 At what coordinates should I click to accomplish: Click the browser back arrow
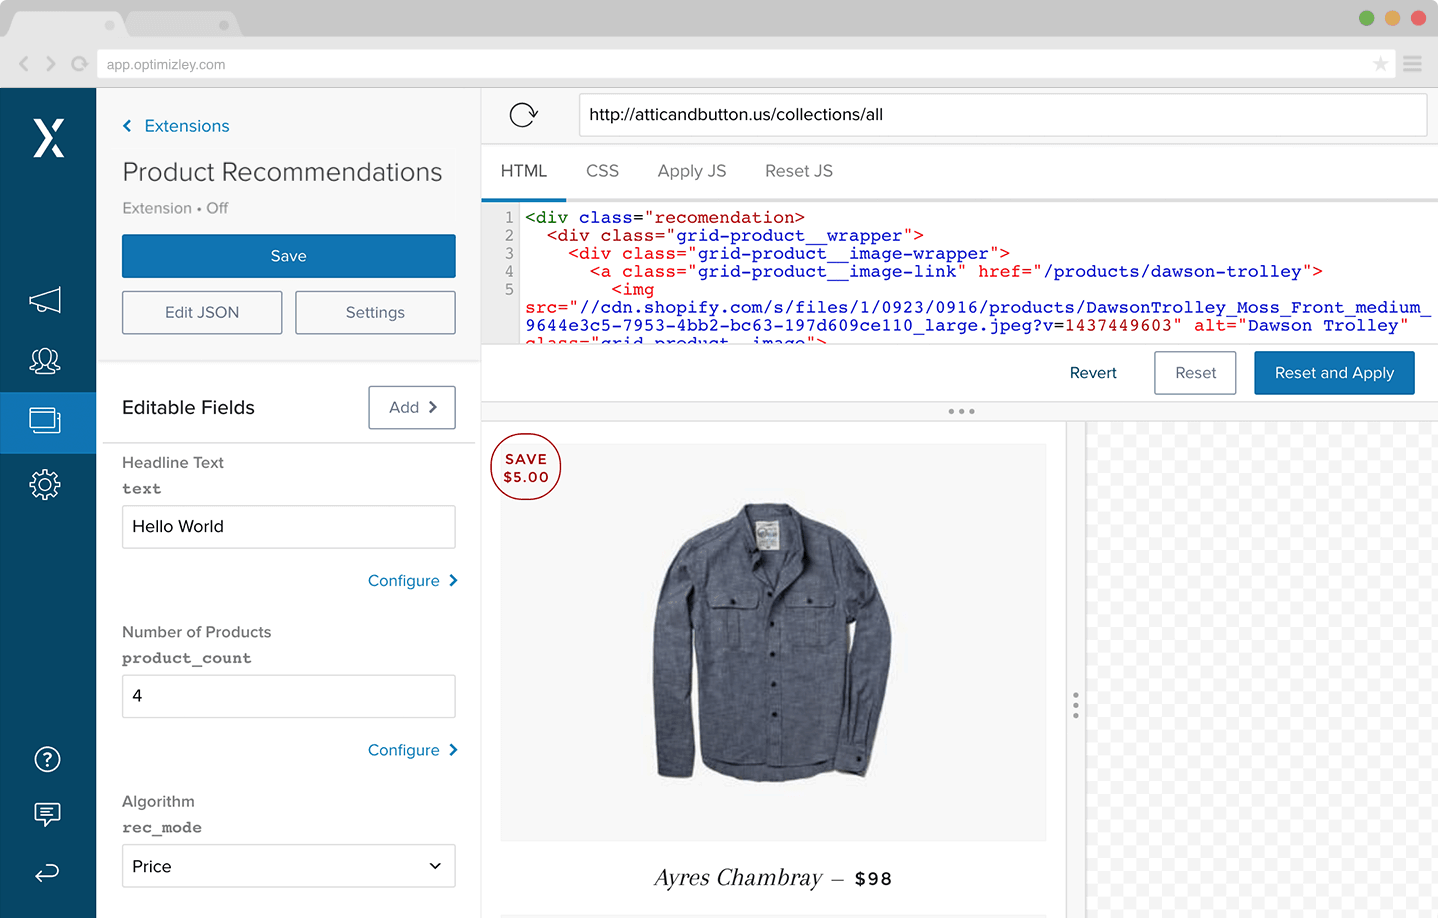tap(24, 64)
